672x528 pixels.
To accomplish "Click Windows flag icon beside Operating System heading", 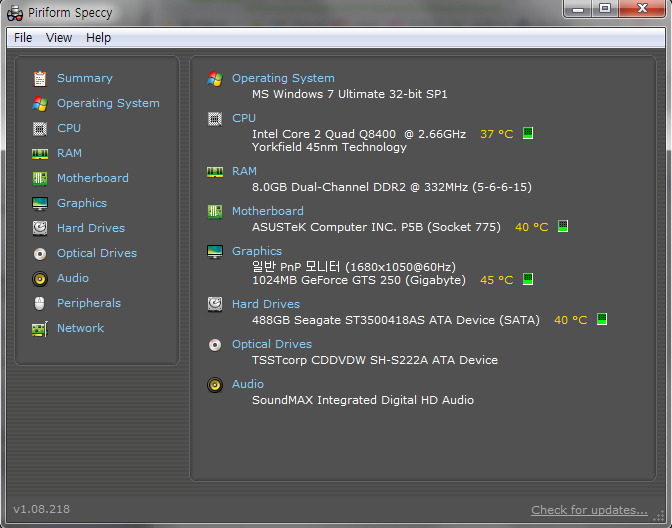I will coord(215,78).
